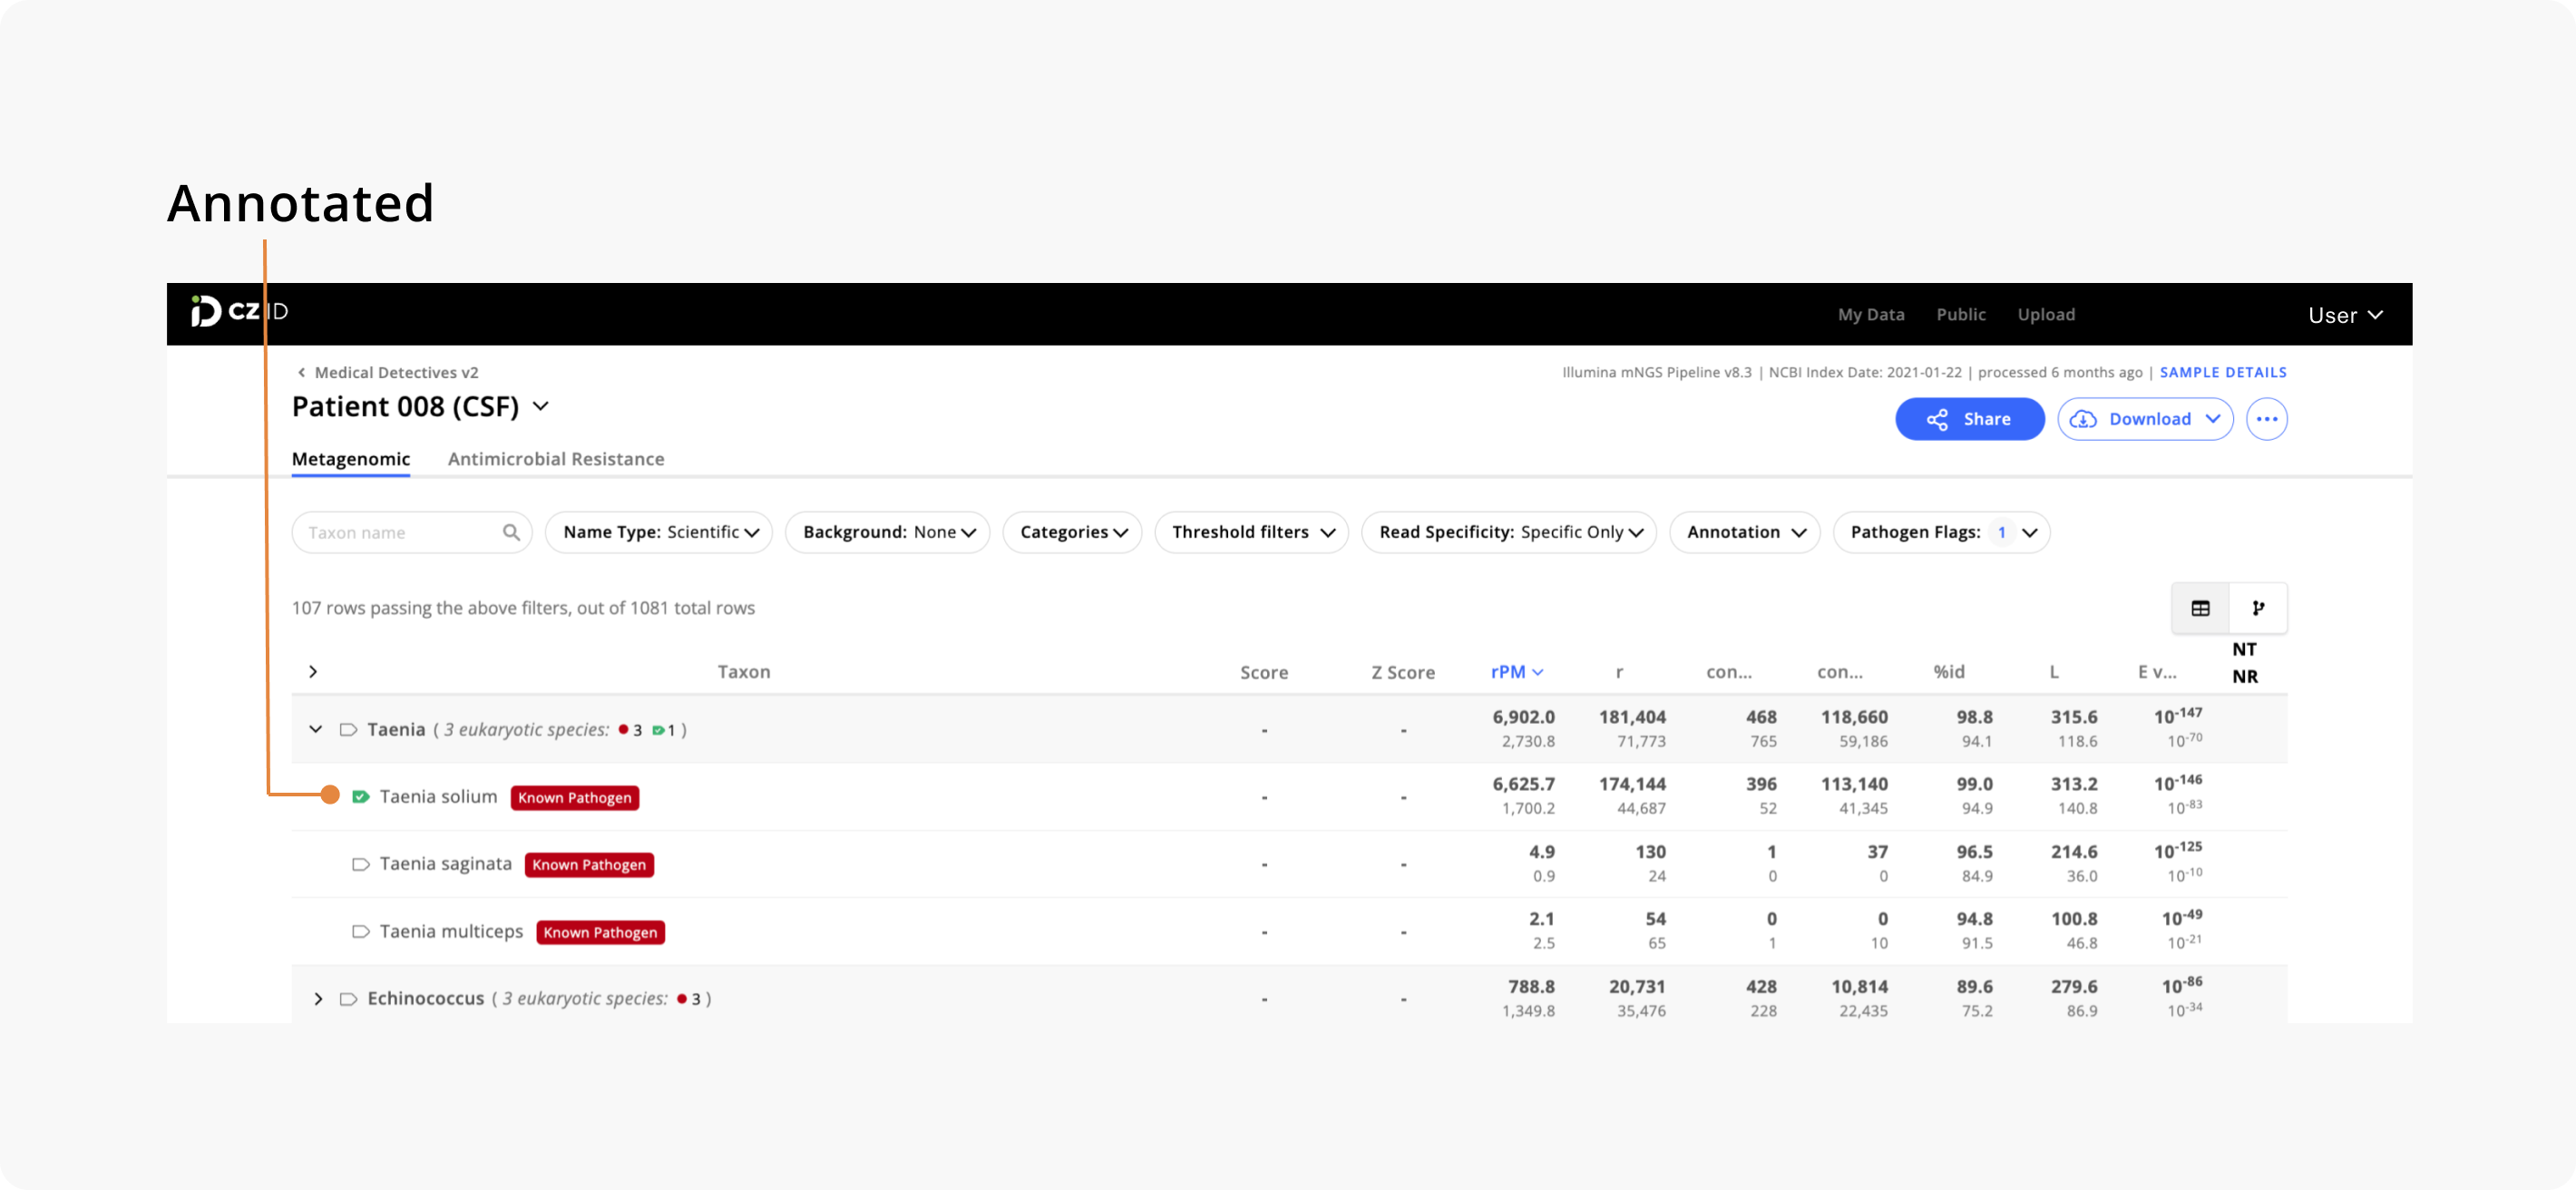Open the Pathogen Flags dropdown
Viewport: 2576px width, 1190px height.
[1941, 532]
